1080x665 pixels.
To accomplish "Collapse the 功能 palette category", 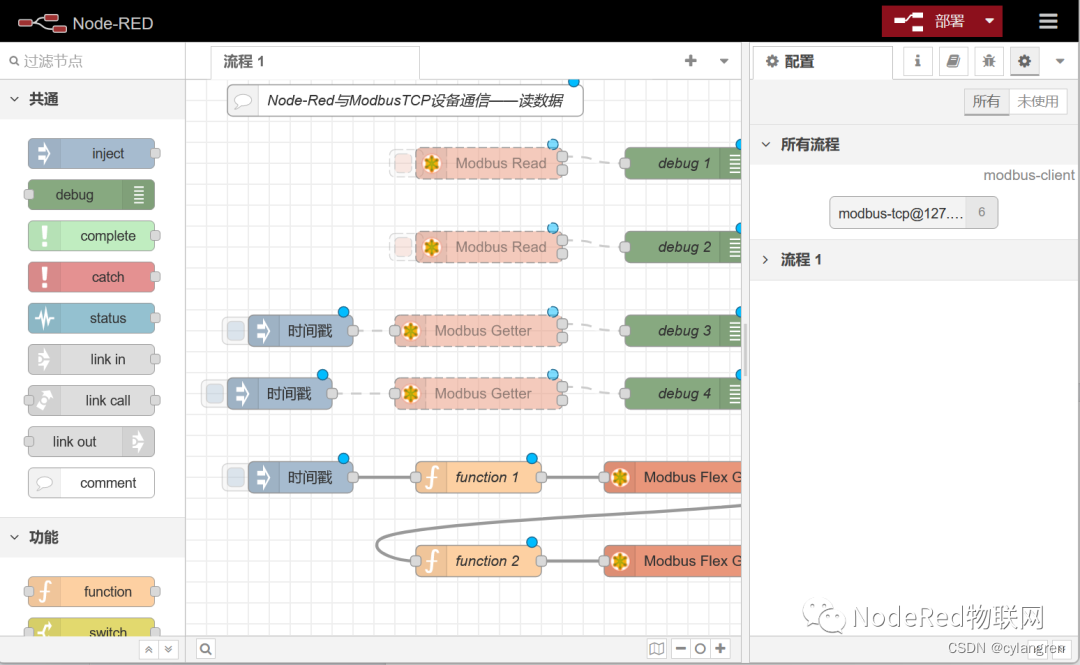I will (x=92, y=538).
